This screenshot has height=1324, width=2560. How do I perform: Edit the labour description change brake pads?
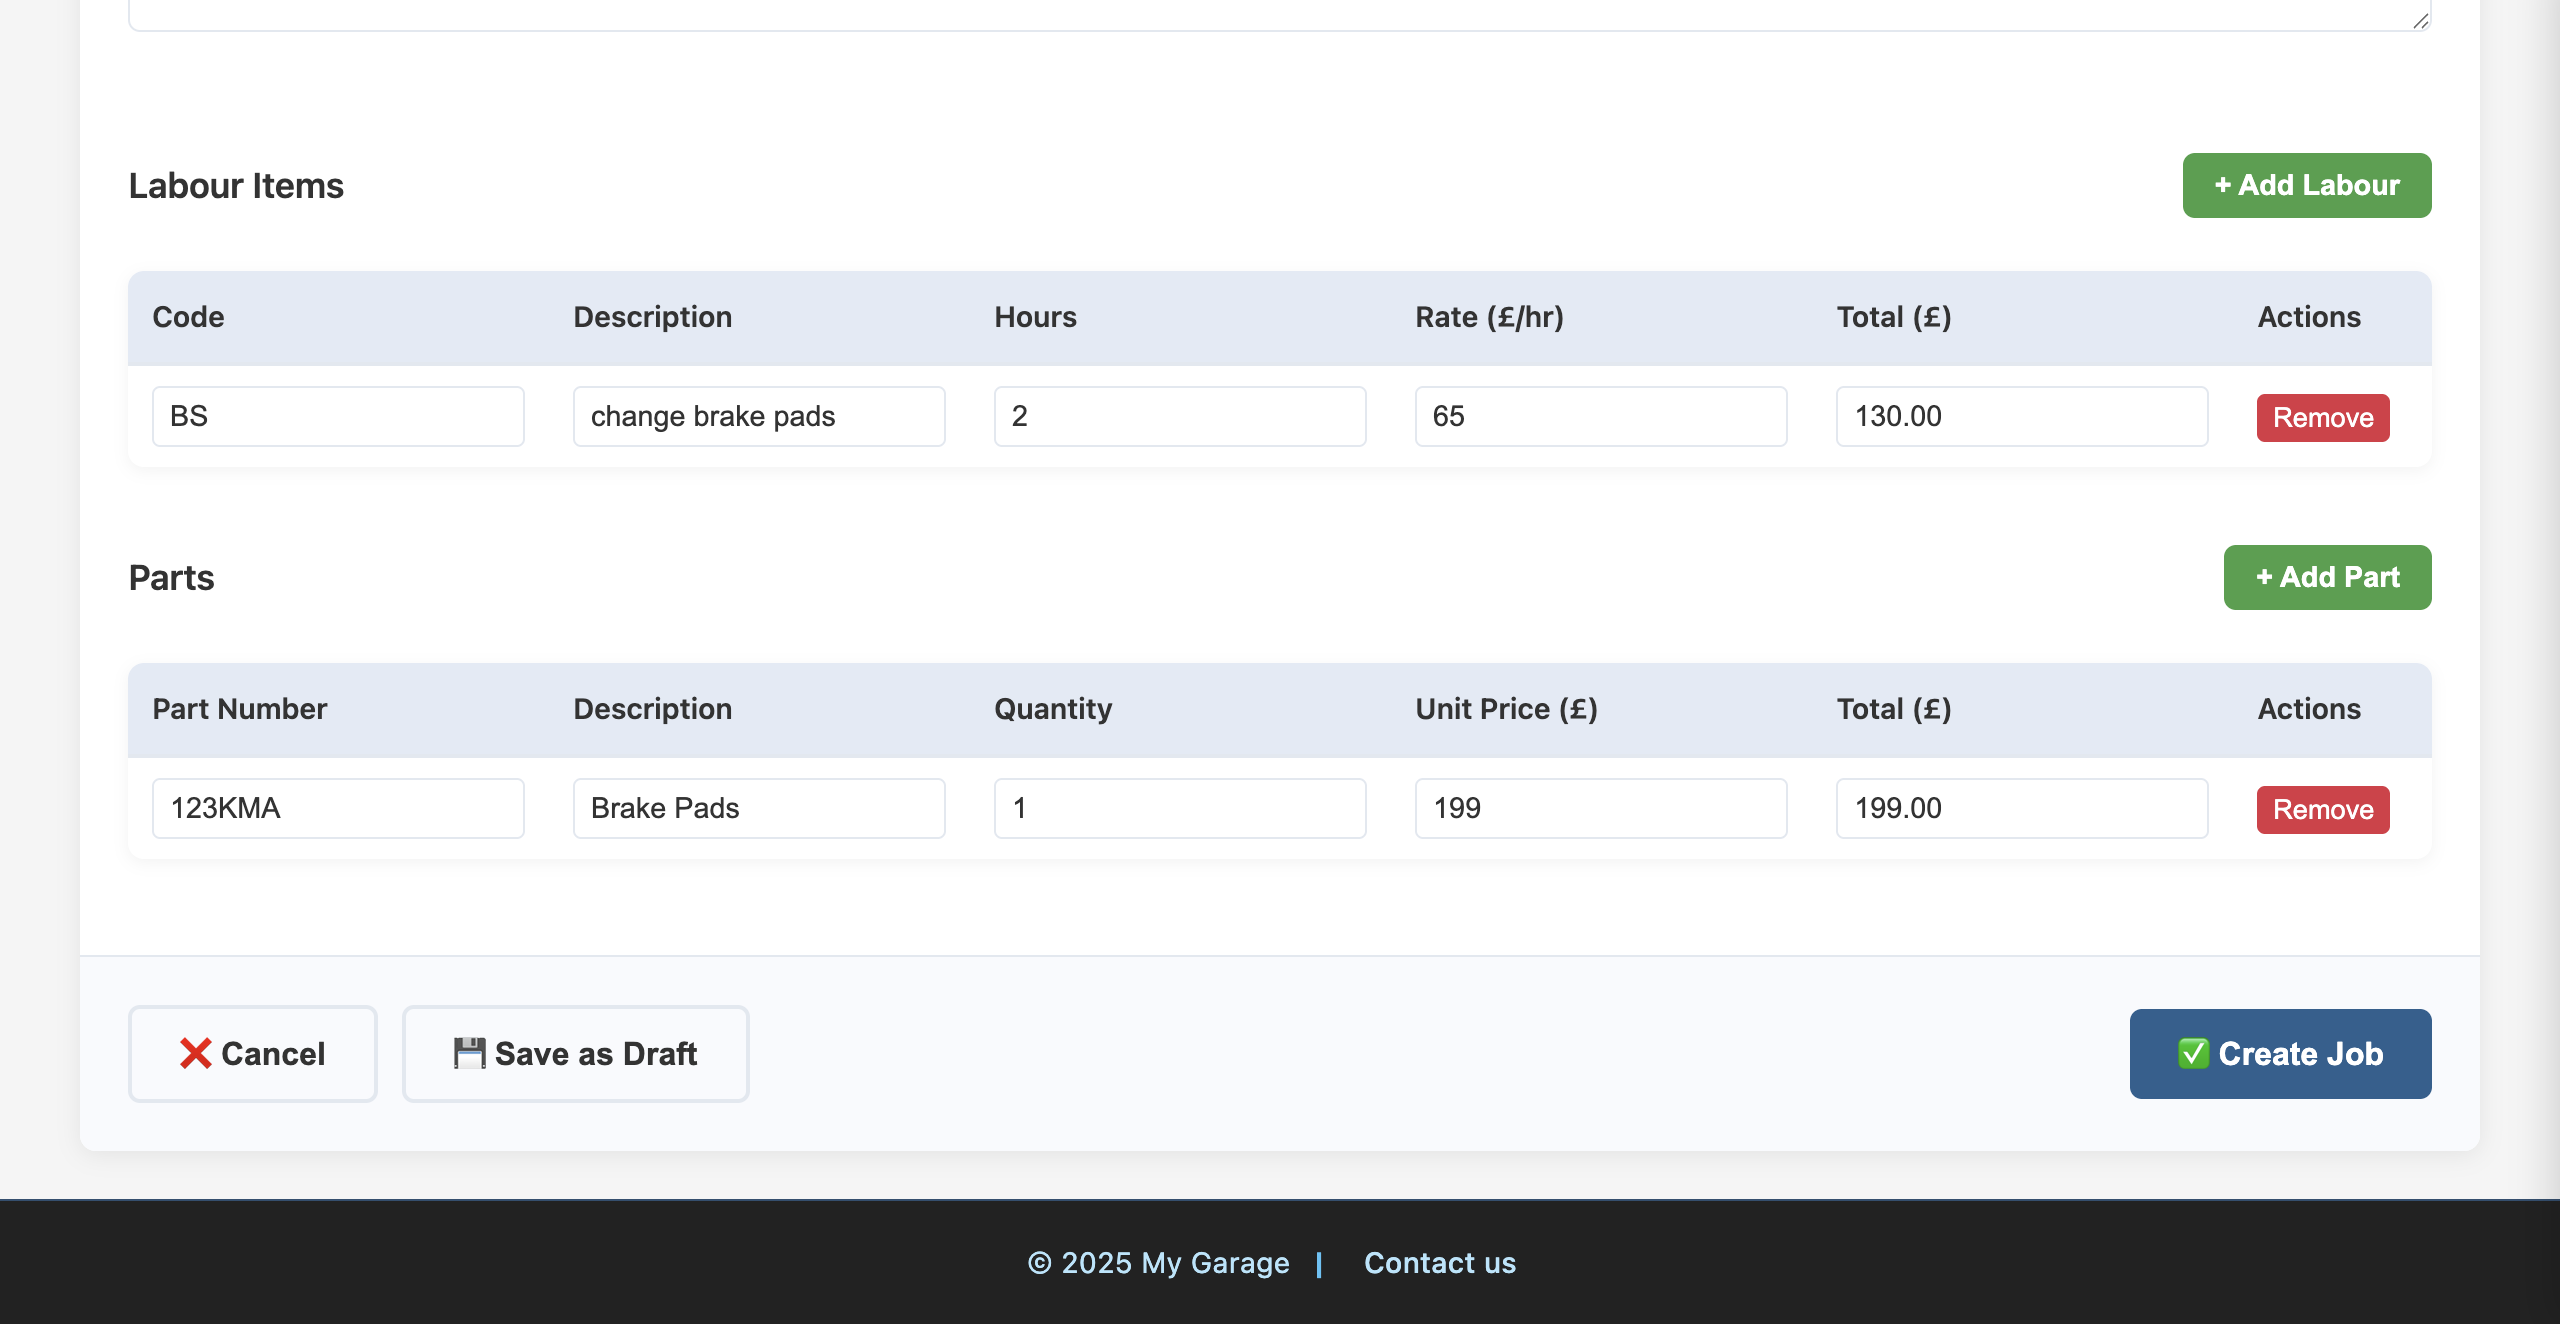[x=758, y=416]
